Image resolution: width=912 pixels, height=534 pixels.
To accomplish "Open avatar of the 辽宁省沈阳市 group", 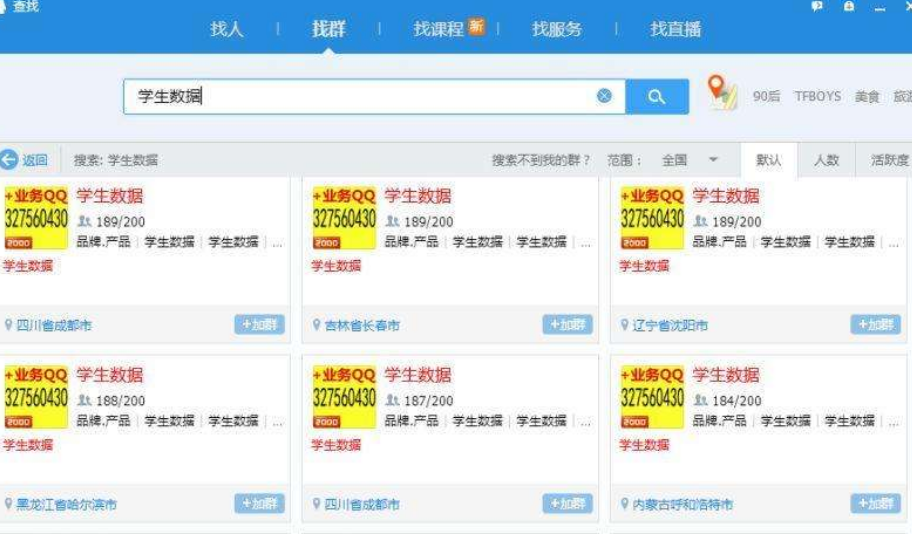I will 652,218.
